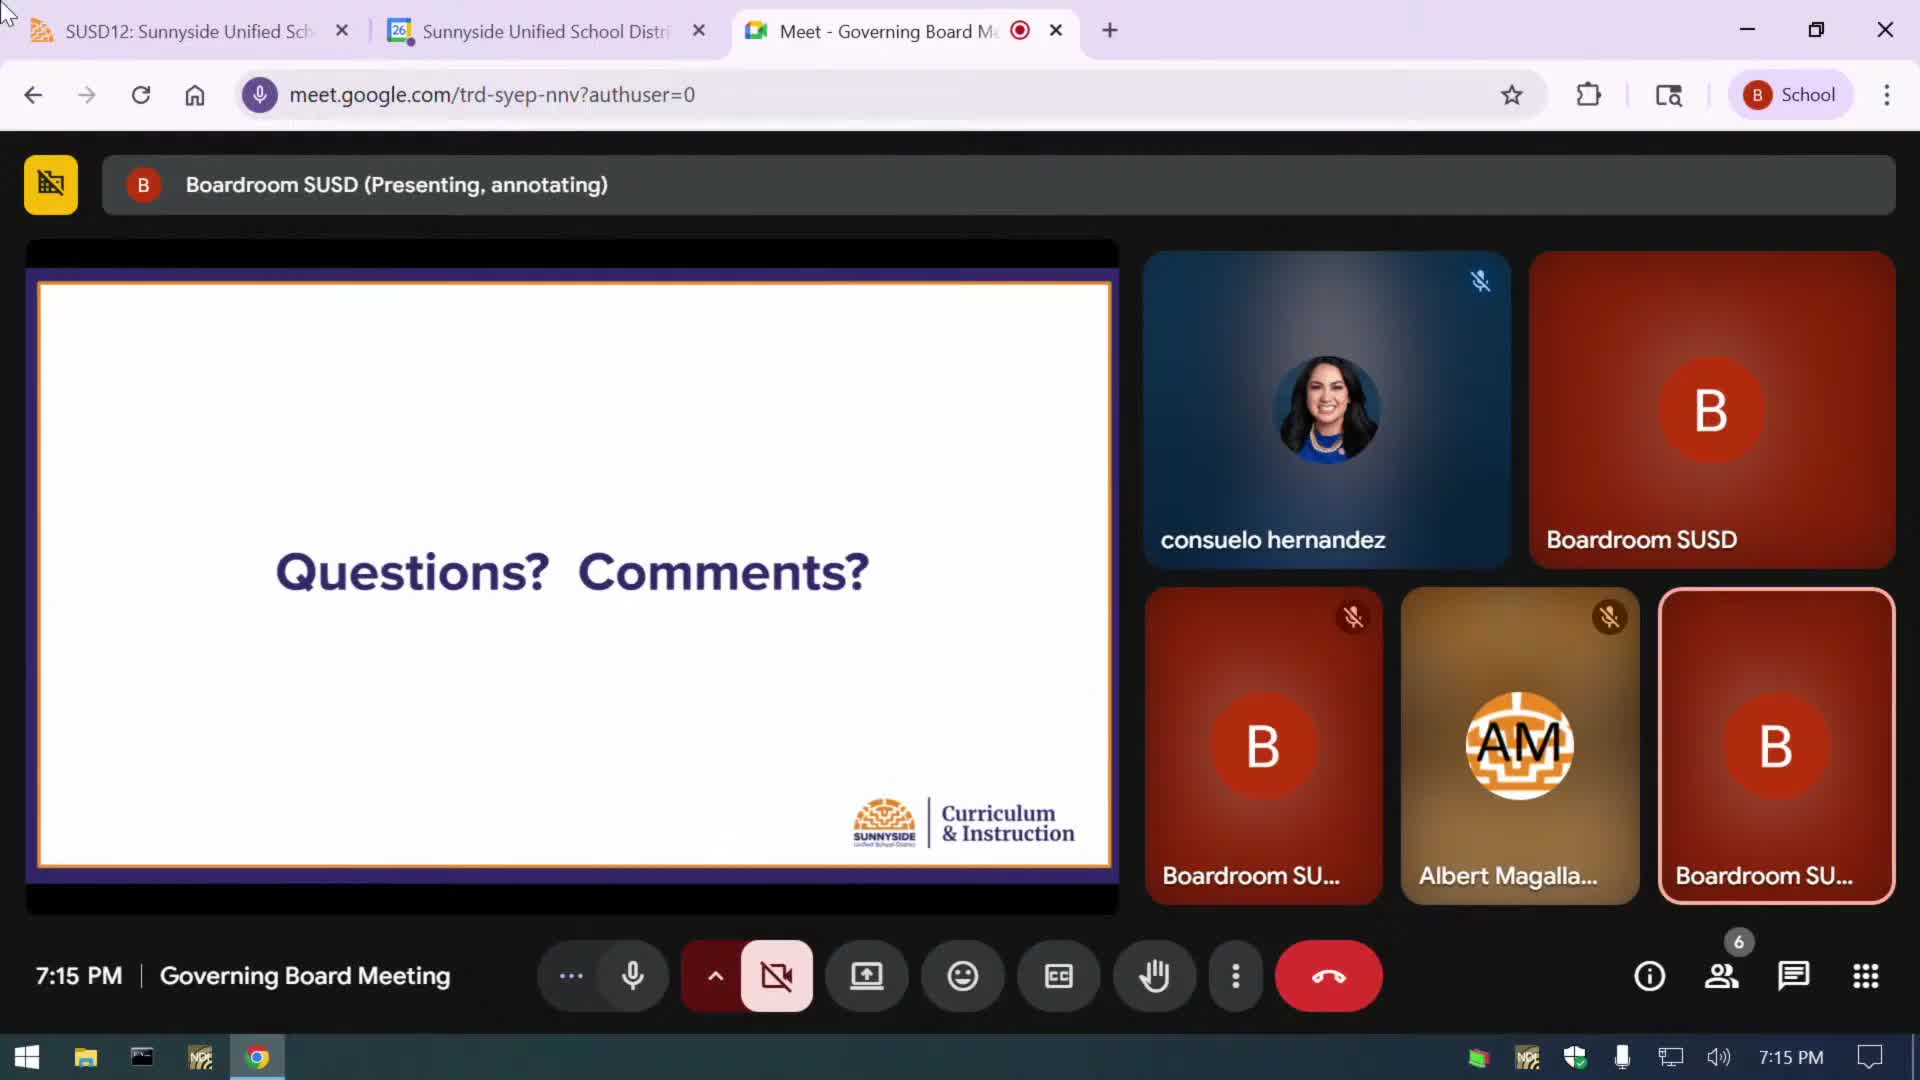Open audio settings ellipsis beside microphone
This screenshot has width=1920, height=1080.
tap(571, 976)
